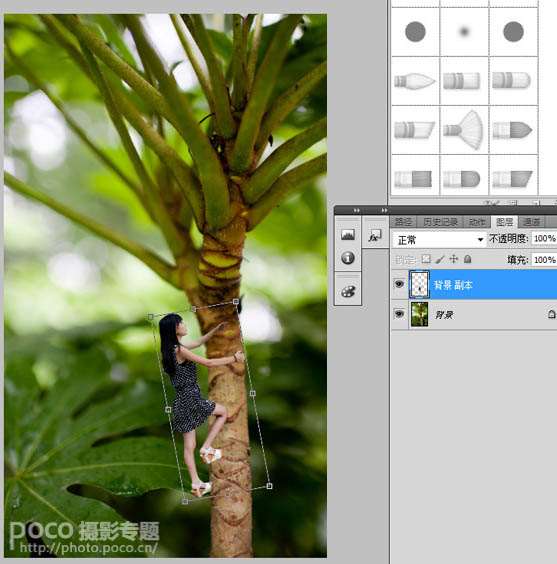Choose the round angle bristle brush tip
This screenshot has height=564, width=557.
tap(414, 130)
